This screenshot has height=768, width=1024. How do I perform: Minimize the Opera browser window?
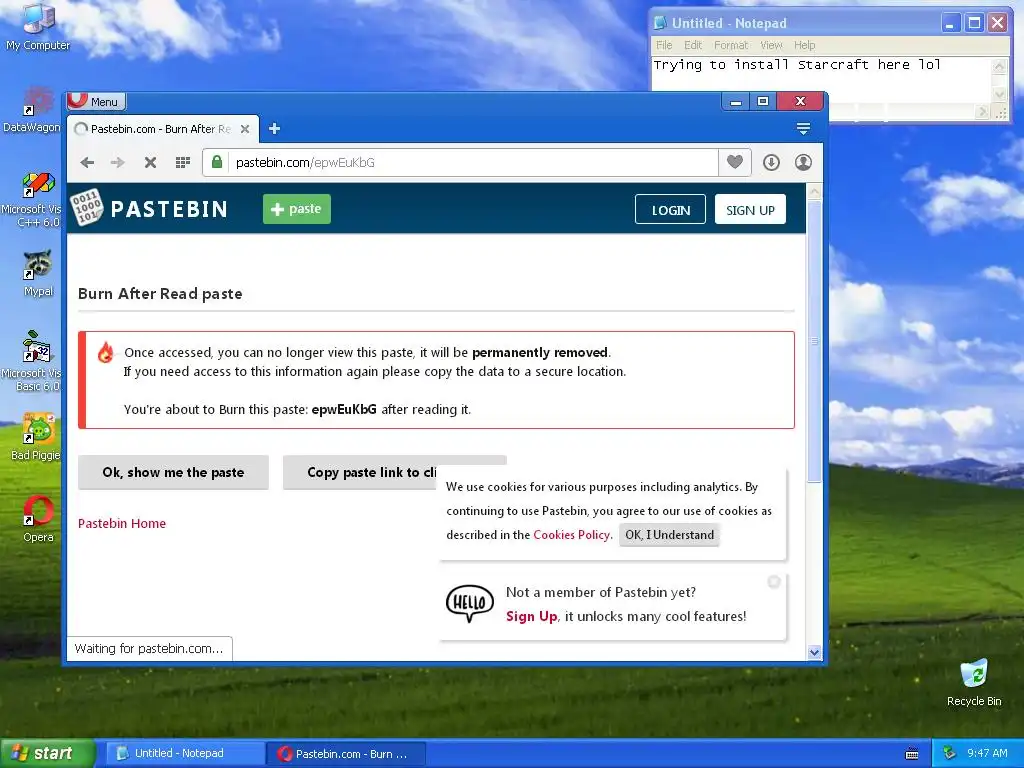coord(736,101)
